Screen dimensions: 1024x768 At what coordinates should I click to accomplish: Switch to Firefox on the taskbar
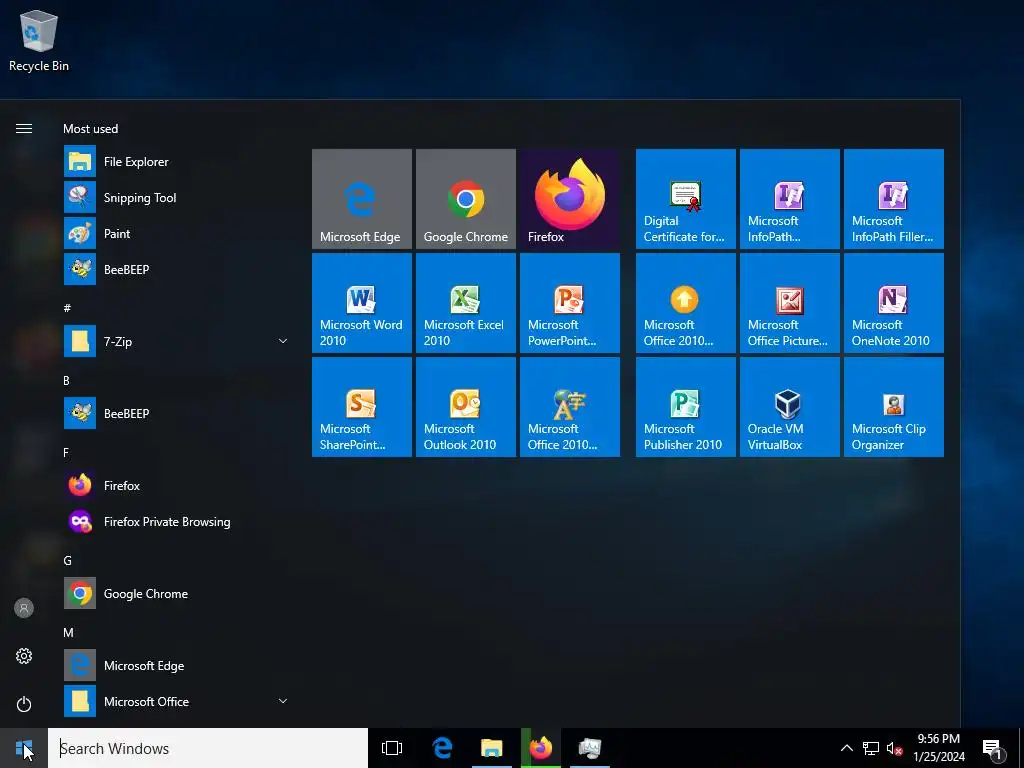[541, 748]
